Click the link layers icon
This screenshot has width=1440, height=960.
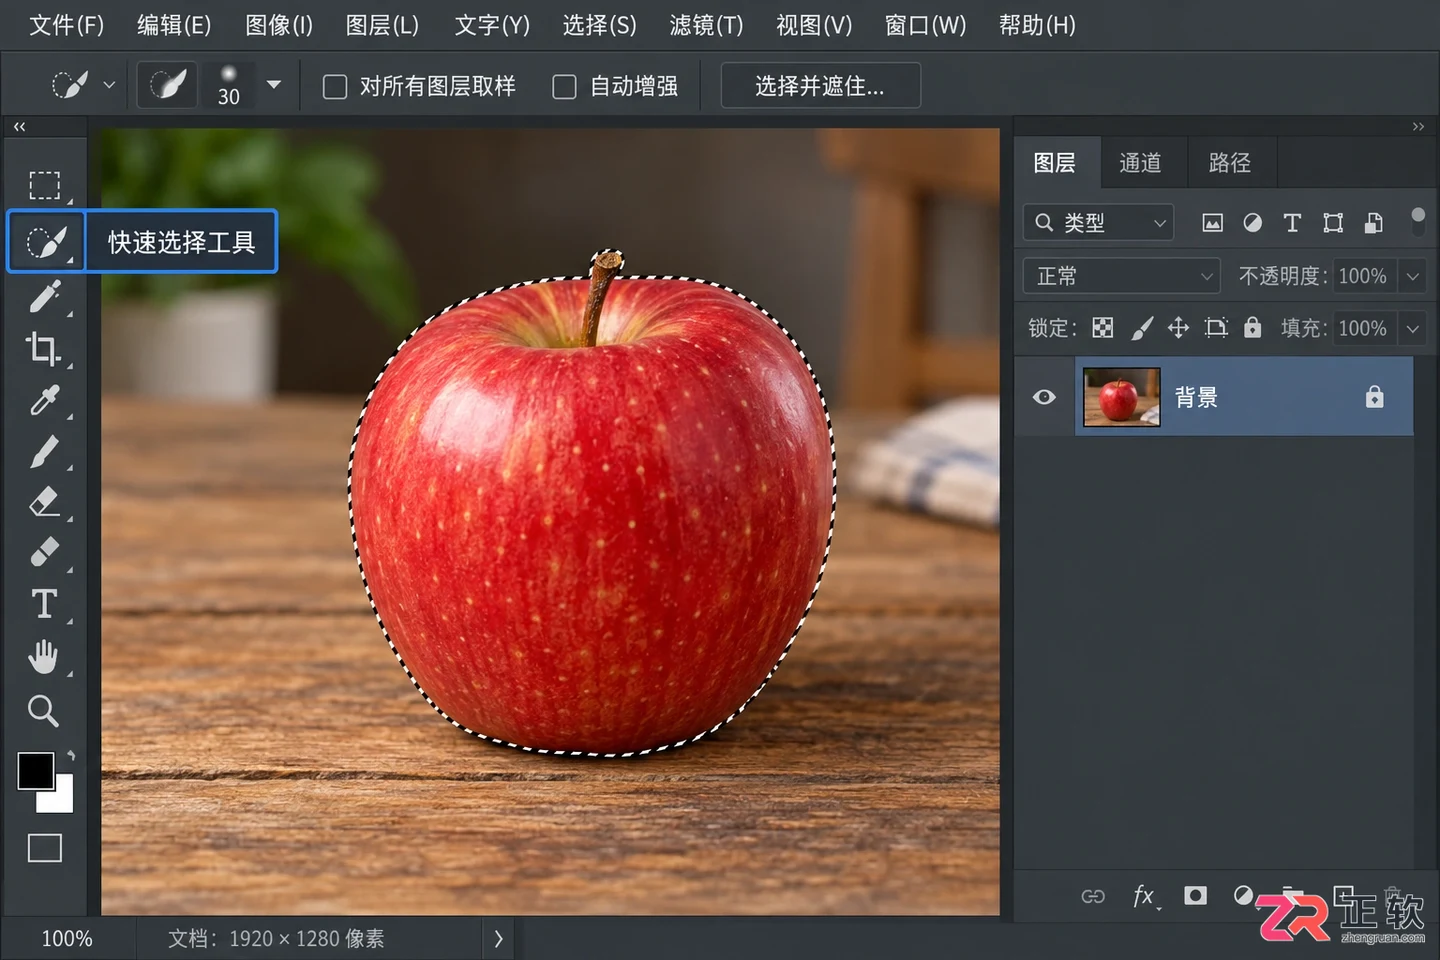(1093, 896)
